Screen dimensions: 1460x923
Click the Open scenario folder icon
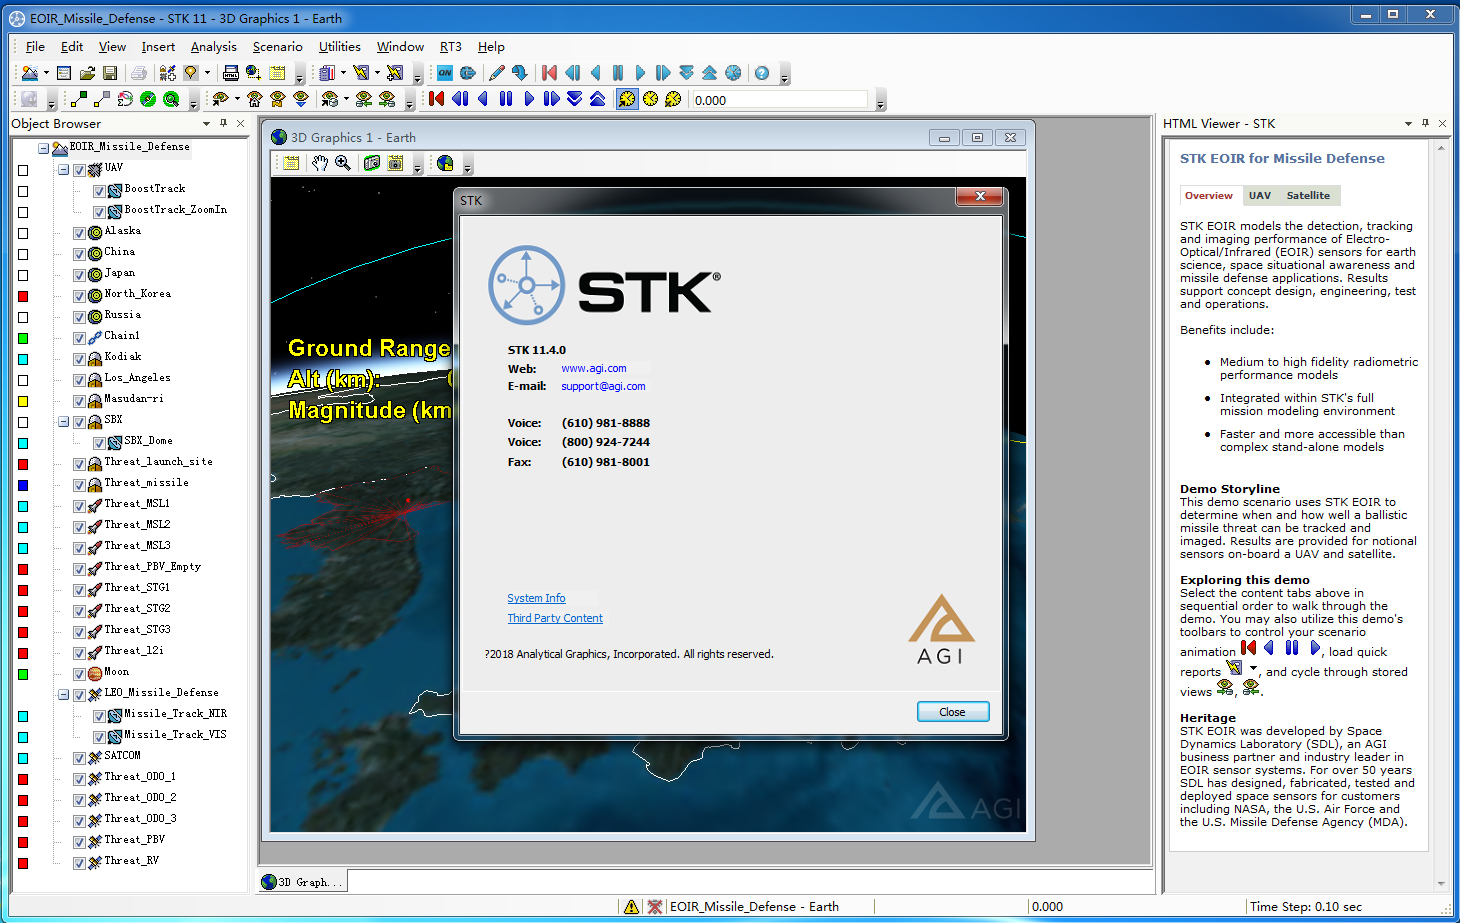click(87, 73)
